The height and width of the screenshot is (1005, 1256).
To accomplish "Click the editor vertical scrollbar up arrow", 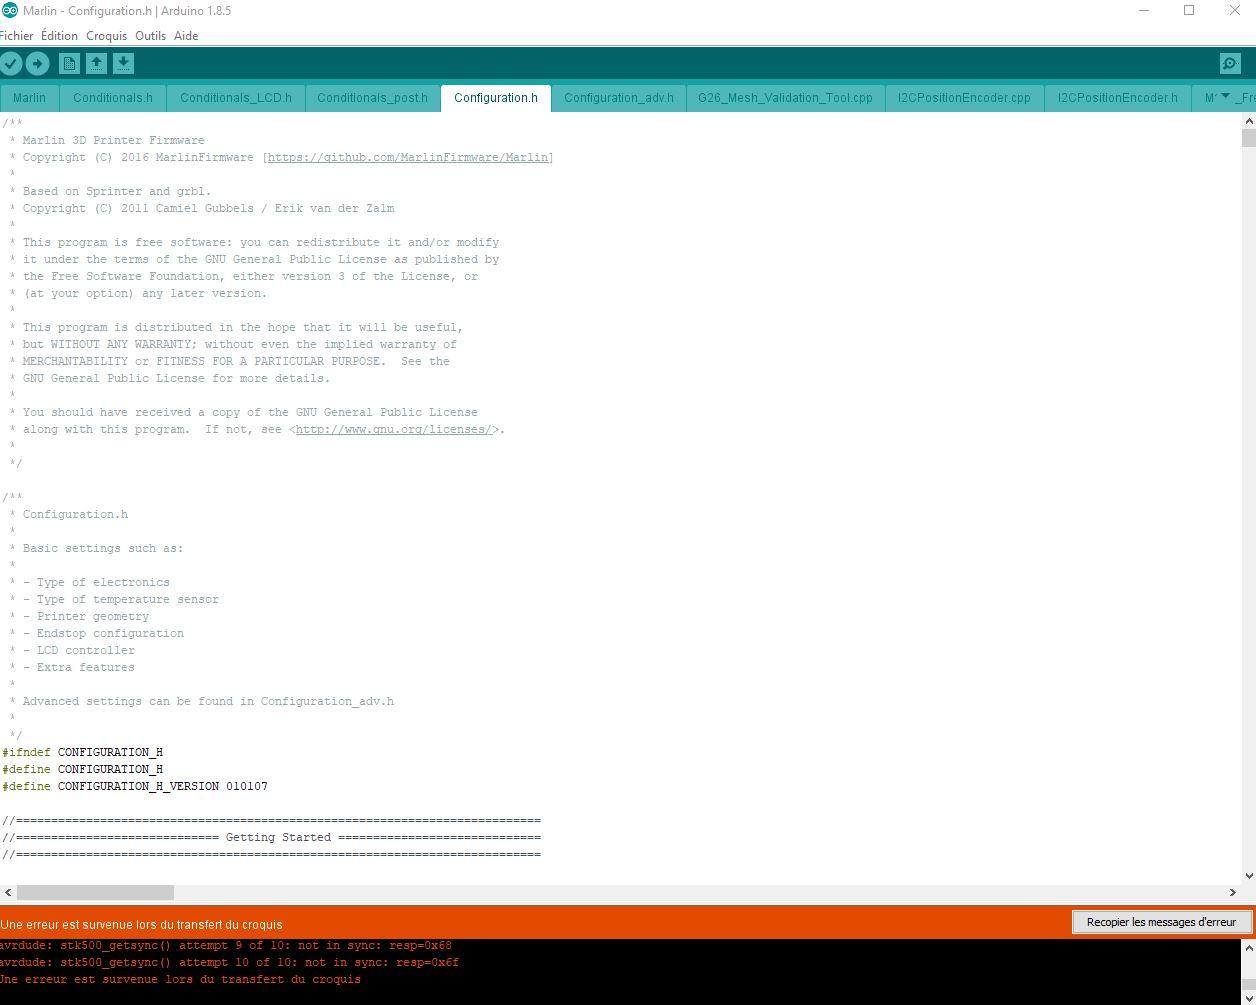I will [x=1248, y=120].
